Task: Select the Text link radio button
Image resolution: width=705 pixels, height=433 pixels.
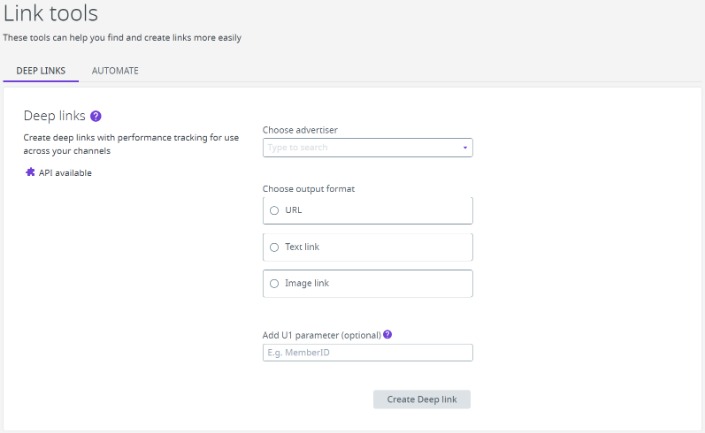Action: (275, 247)
